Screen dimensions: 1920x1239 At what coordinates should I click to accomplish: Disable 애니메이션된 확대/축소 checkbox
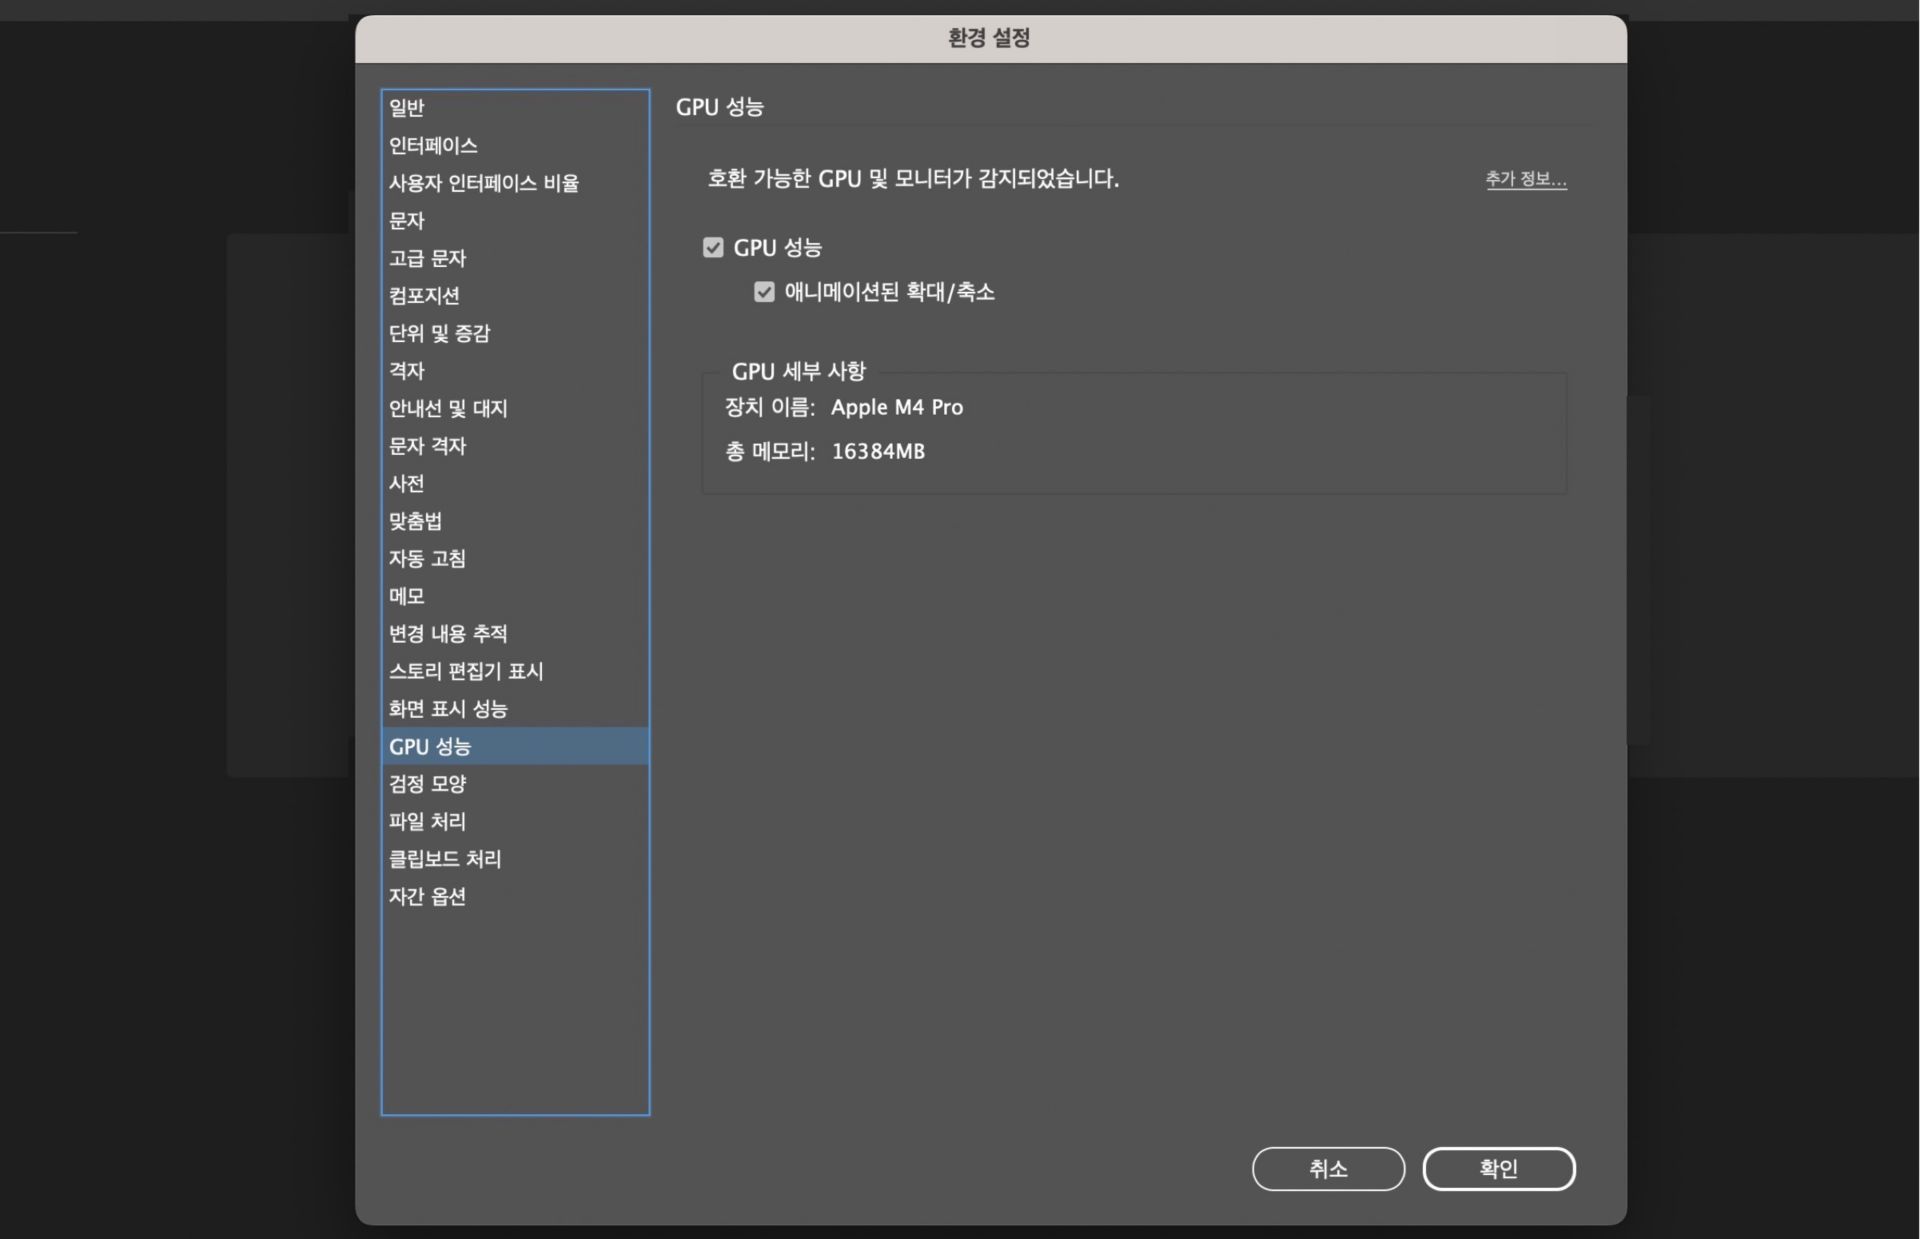764,292
